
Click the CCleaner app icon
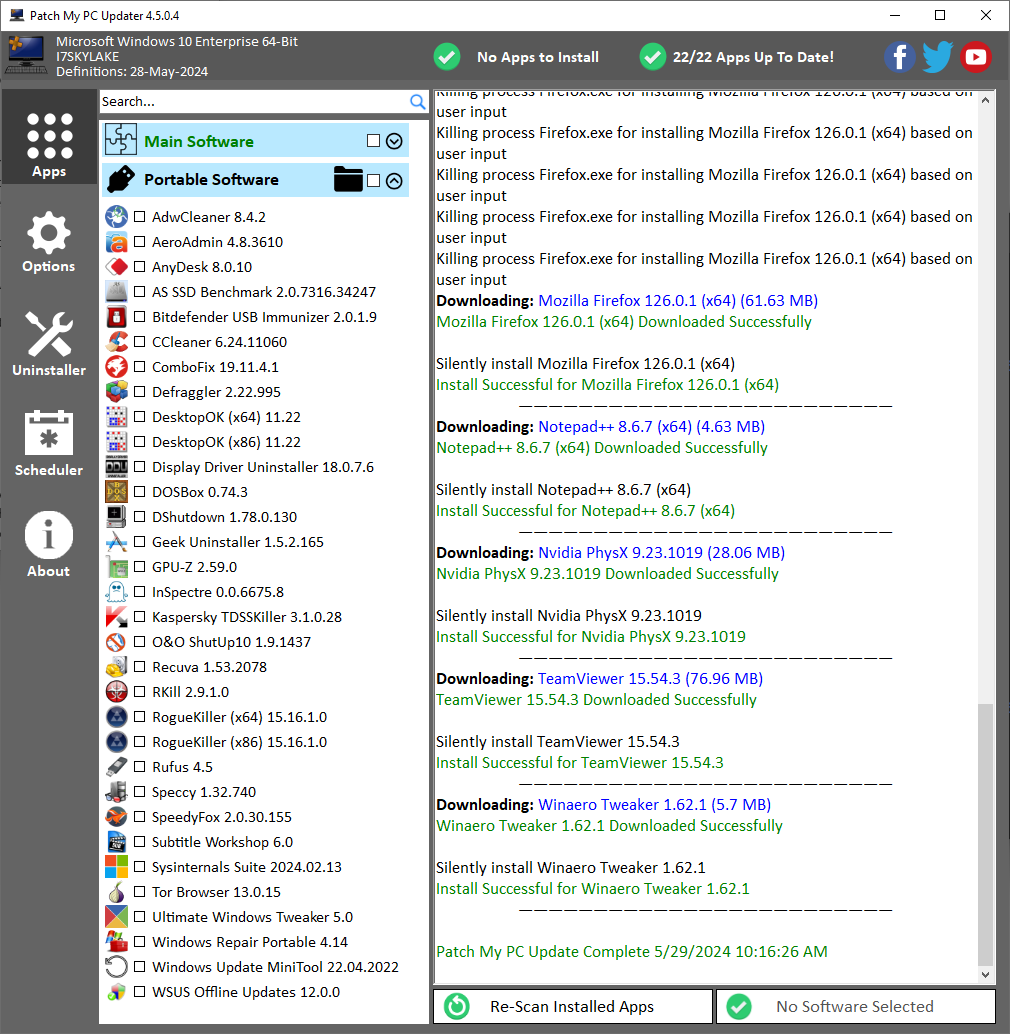(x=117, y=342)
